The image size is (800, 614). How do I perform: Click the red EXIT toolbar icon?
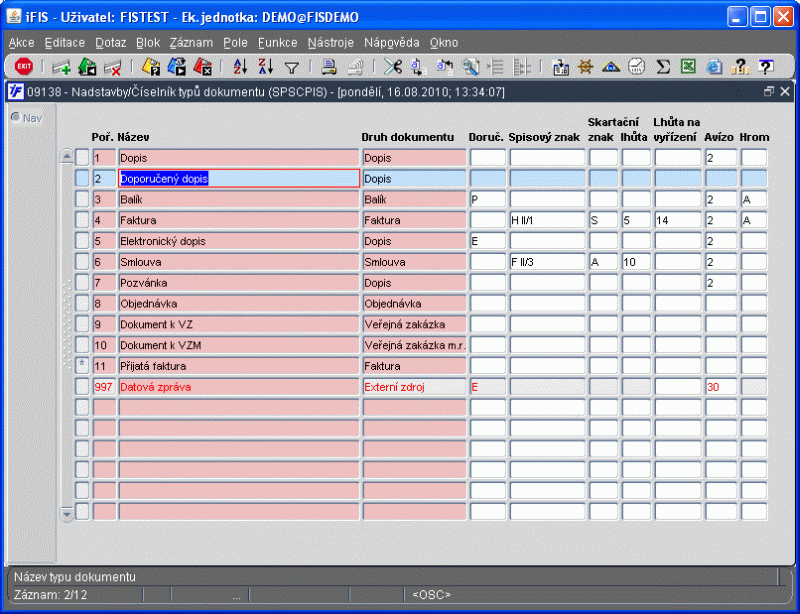click(23, 66)
